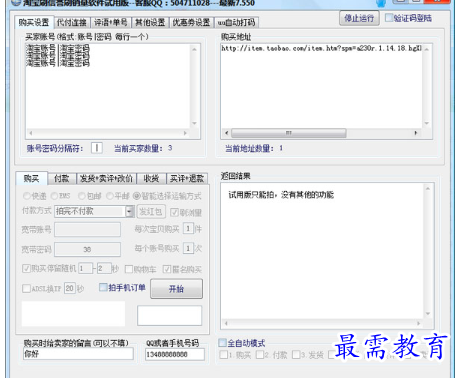Toggle the 刷浏量 checkbox
This screenshot has height=378, width=456.
click(174, 212)
